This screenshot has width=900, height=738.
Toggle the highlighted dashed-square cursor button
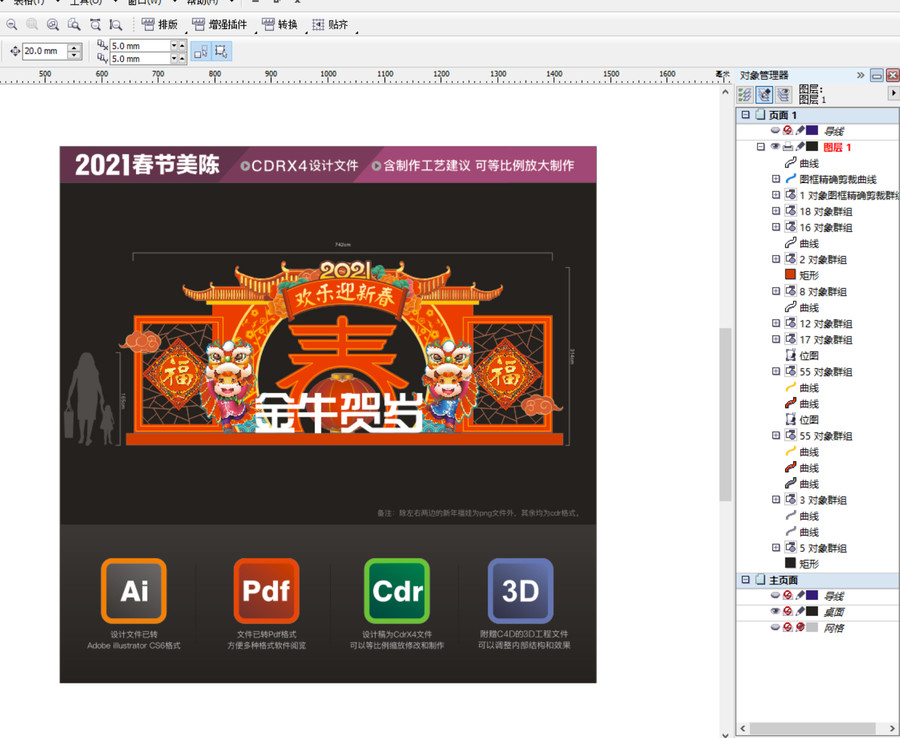tap(222, 52)
